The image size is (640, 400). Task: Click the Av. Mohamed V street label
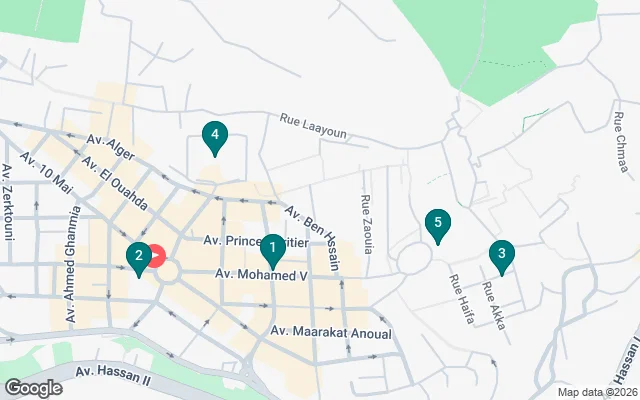click(261, 274)
